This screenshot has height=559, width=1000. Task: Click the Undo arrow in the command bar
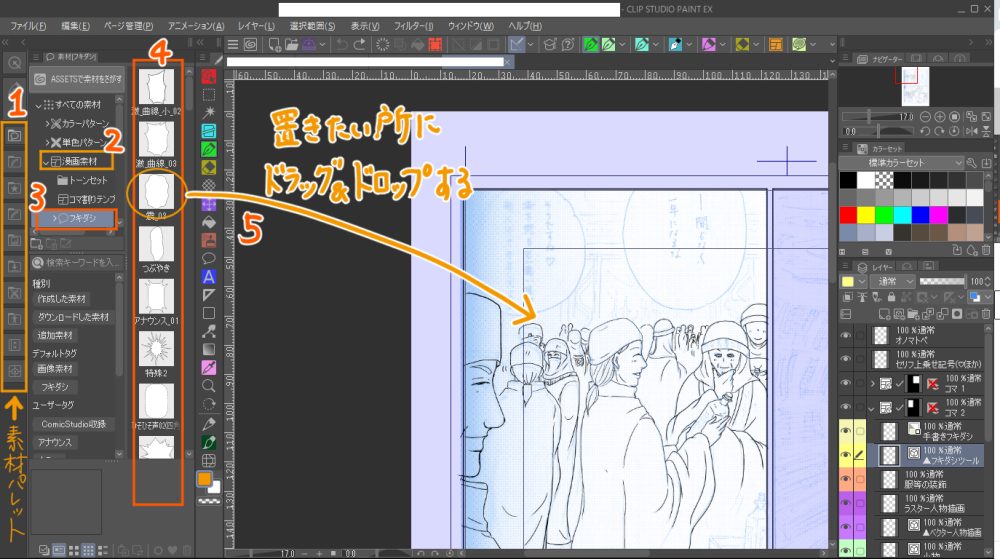tap(343, 44)
